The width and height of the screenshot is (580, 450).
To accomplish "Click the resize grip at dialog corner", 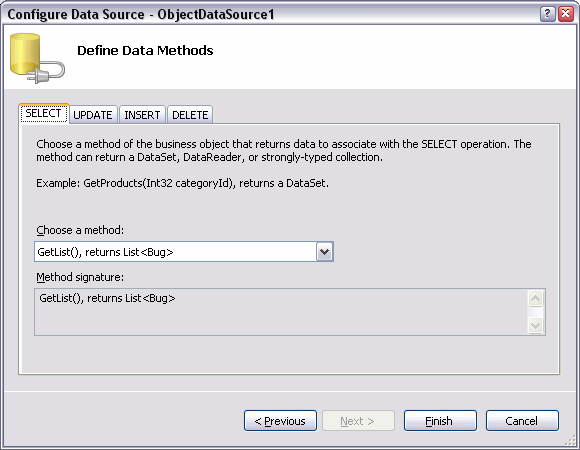I will tap(570, 440).
